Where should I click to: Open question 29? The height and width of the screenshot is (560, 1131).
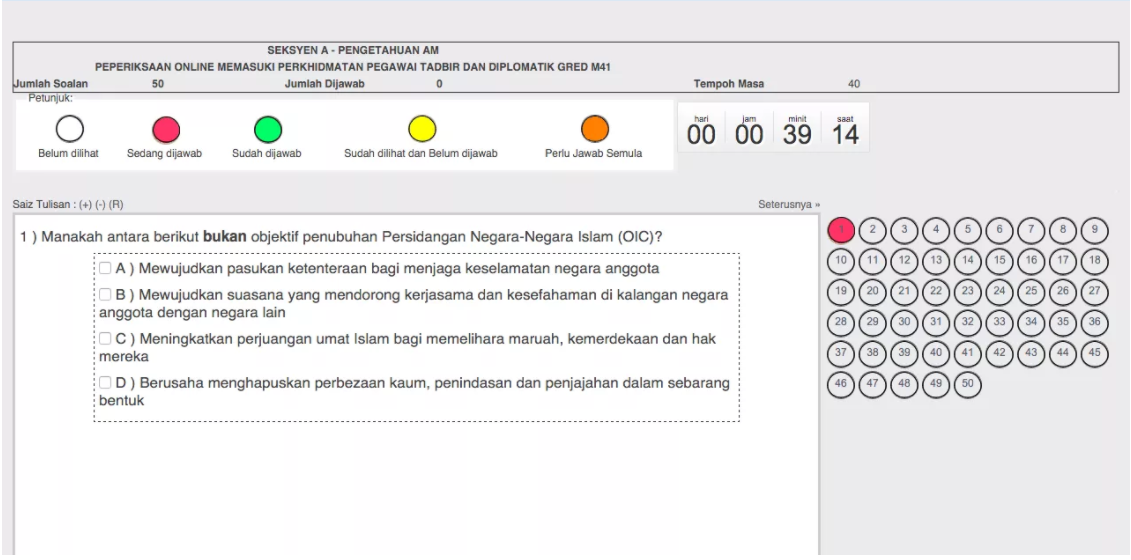click(x=873, y=323)
